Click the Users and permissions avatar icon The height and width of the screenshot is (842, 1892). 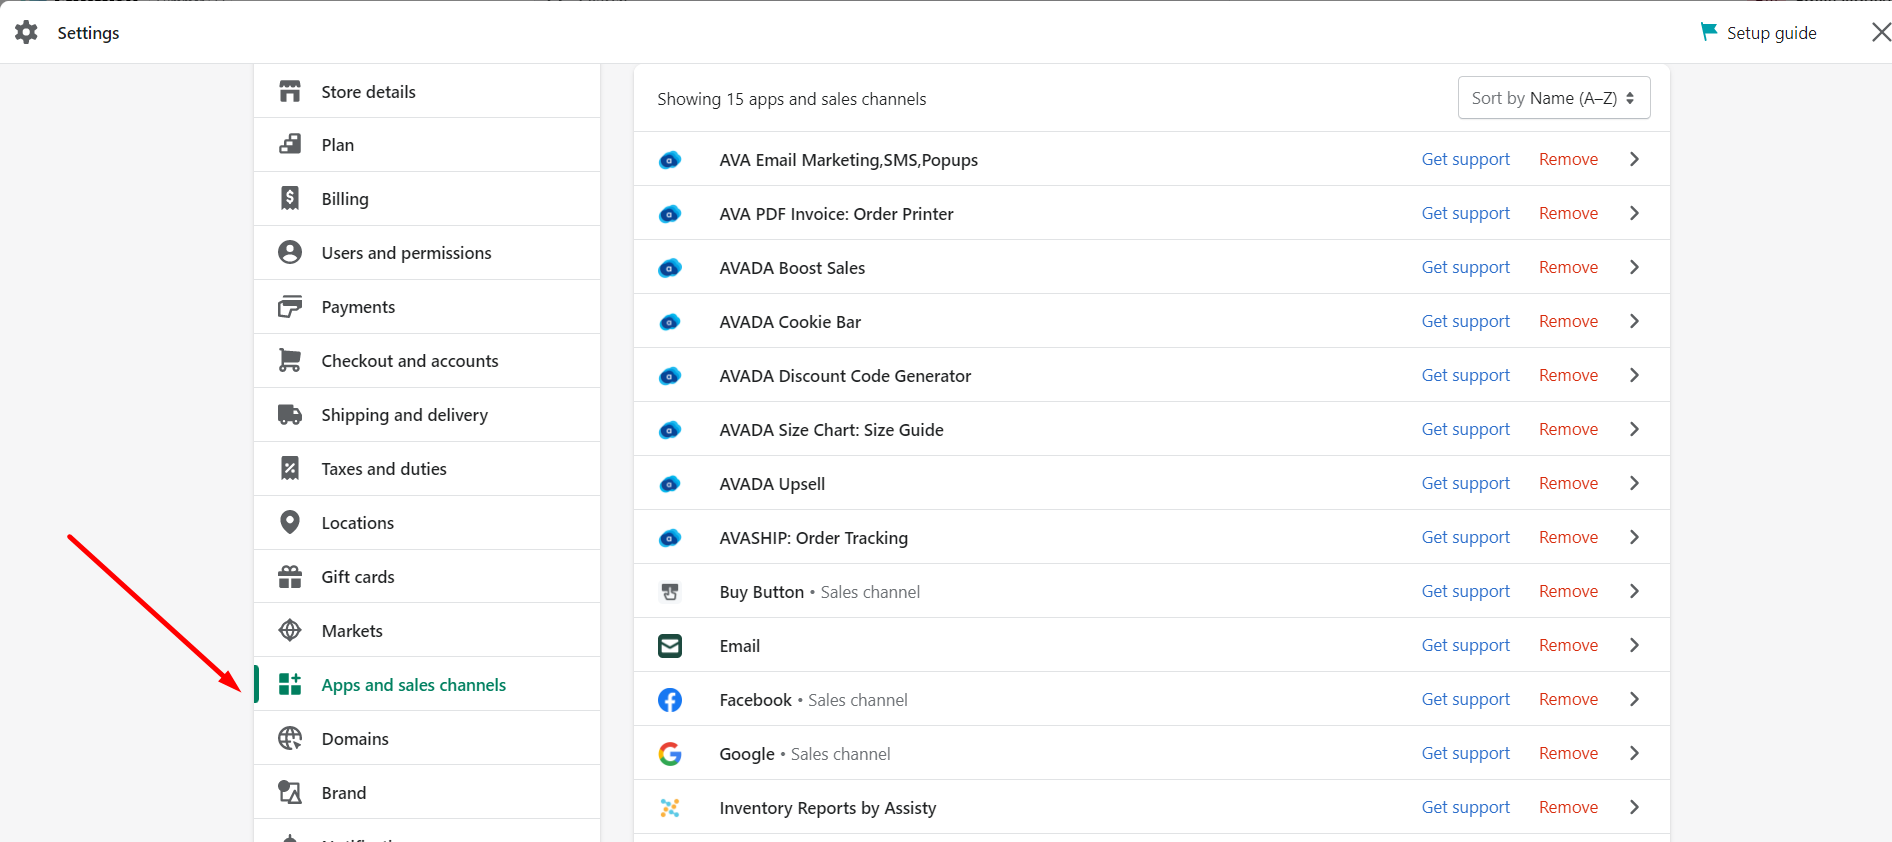(x=290, y=252)
